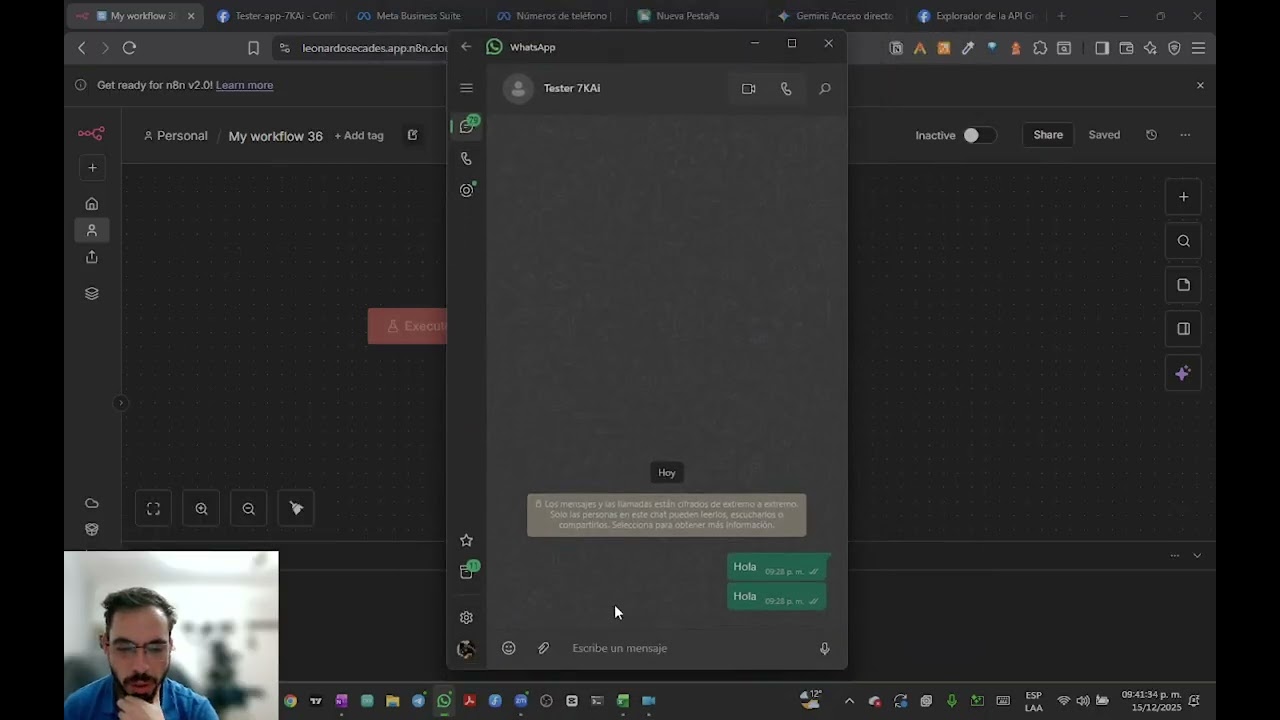The height and width of the screenshot is (720, 1280).
Task: Click the n8n plus create button in sidebar
Action: coord(92,168)
